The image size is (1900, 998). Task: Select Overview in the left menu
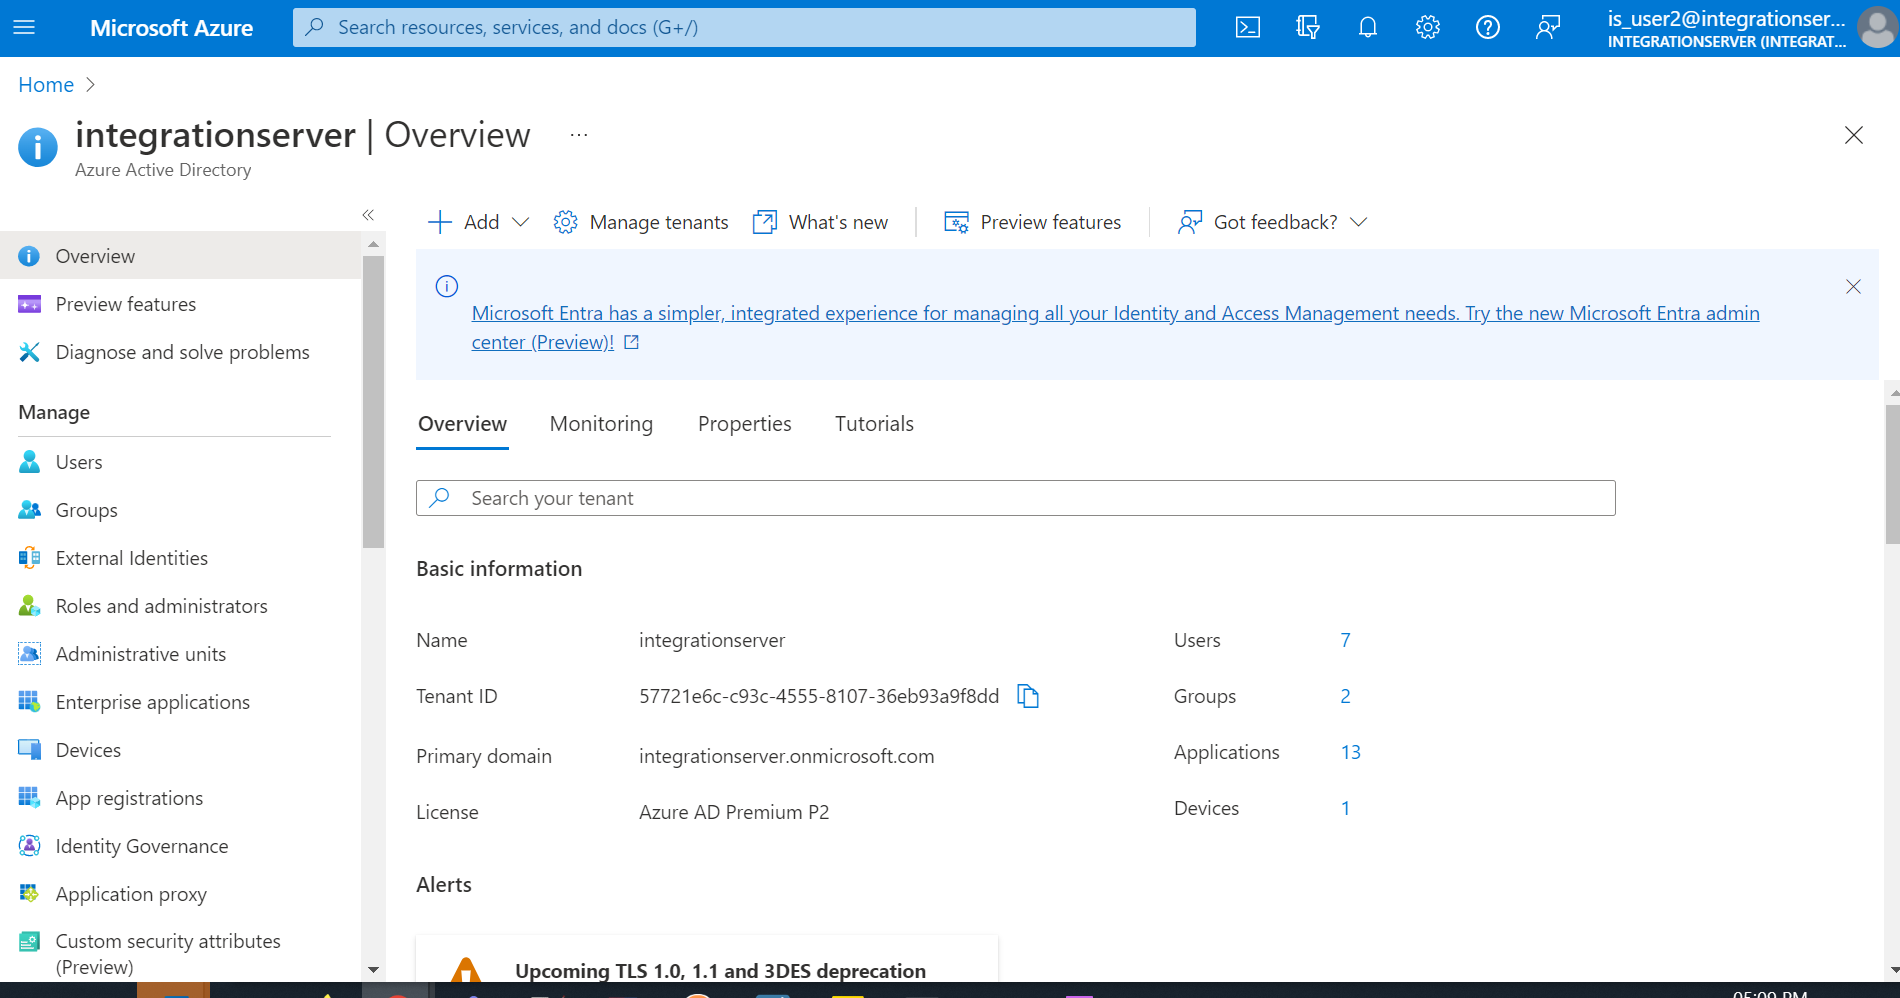(x=180, y=256)
